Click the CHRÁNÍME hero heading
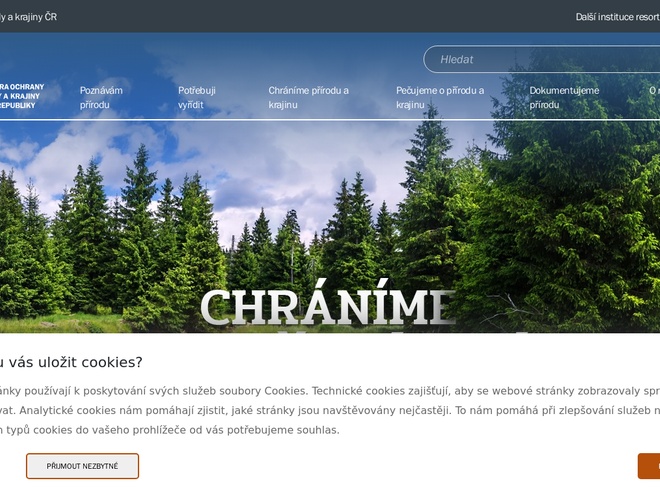 click(x=328, y=308)
